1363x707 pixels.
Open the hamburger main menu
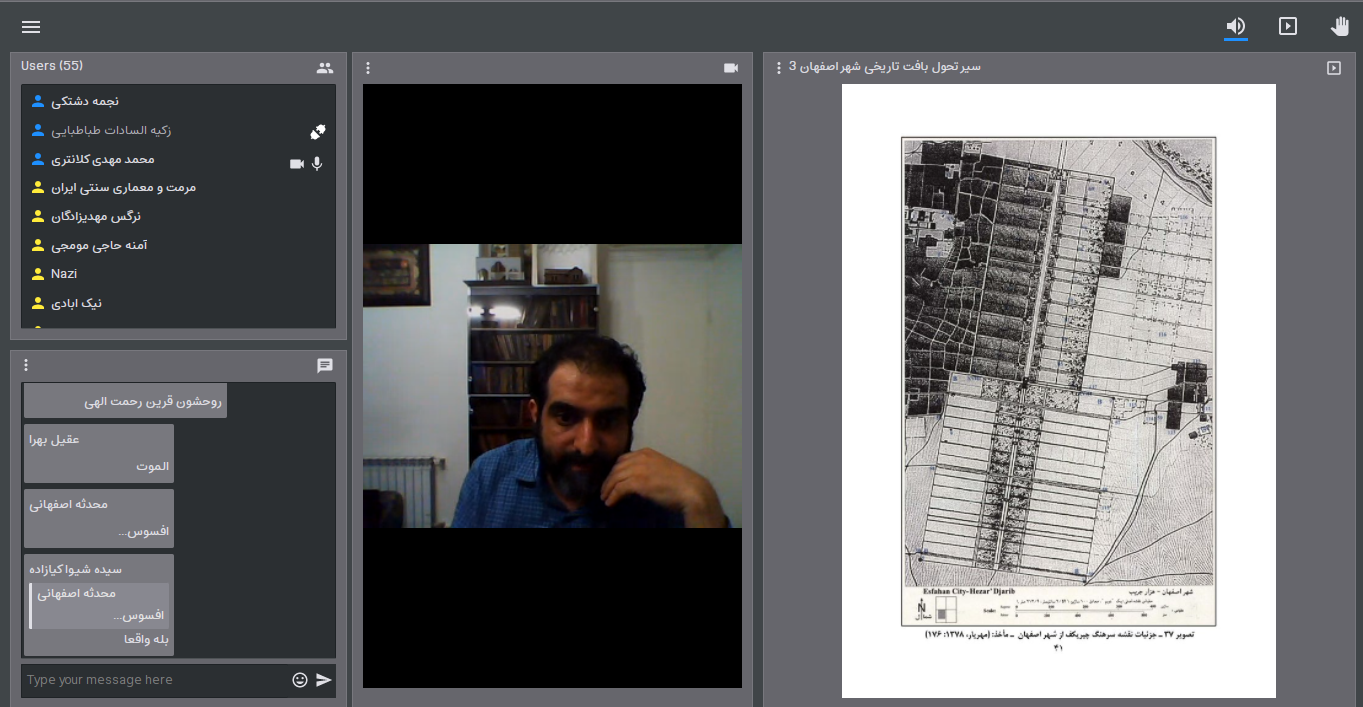(31, 27)
